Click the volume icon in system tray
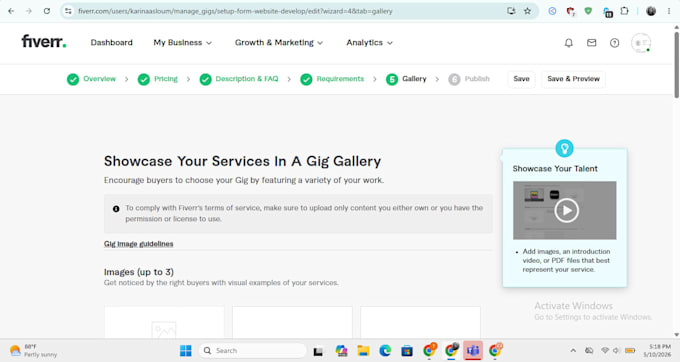This screenshot has height=362, width=680. [x=616, y=350]
